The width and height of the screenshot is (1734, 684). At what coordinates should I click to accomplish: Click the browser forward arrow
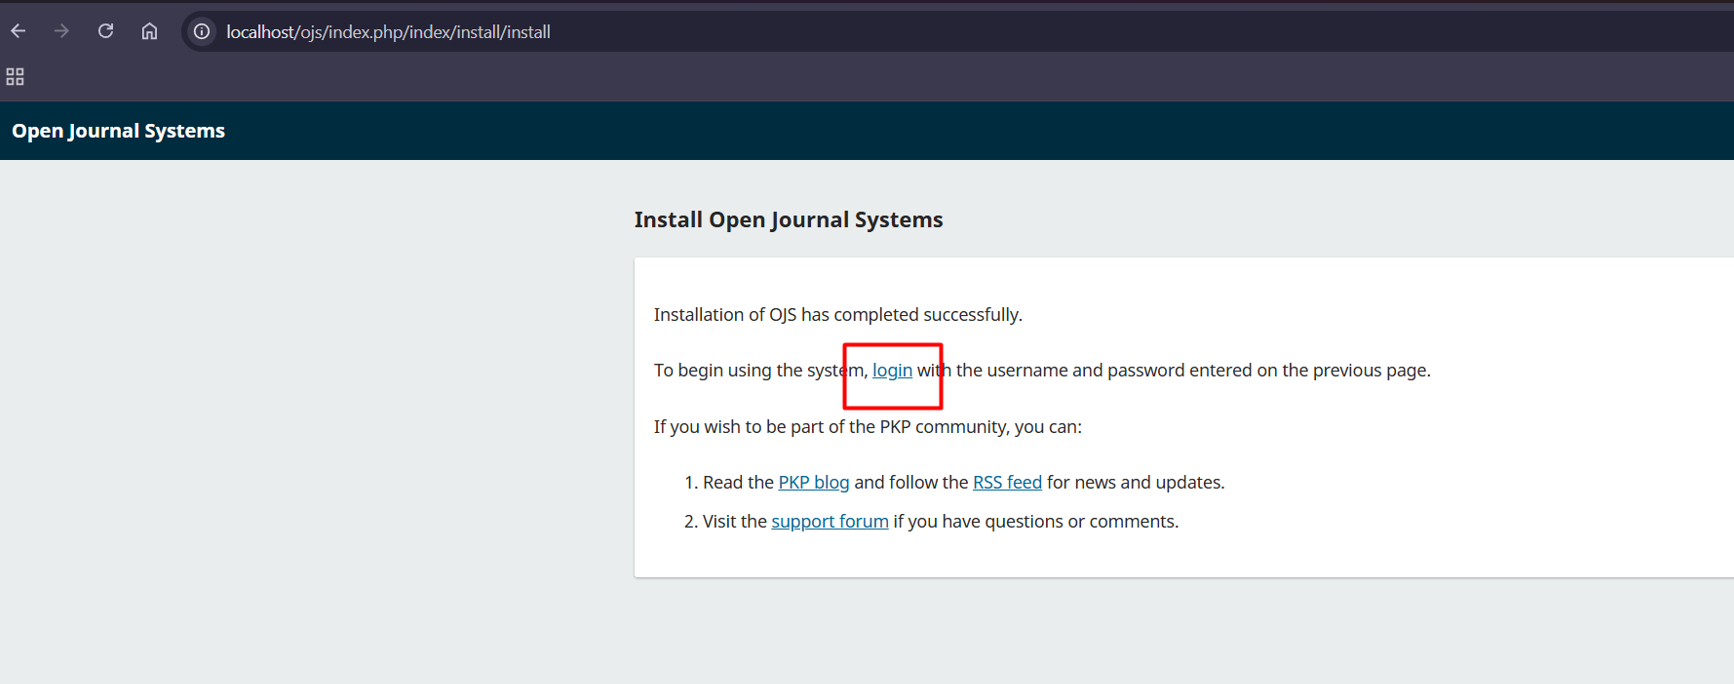[62, 31]
